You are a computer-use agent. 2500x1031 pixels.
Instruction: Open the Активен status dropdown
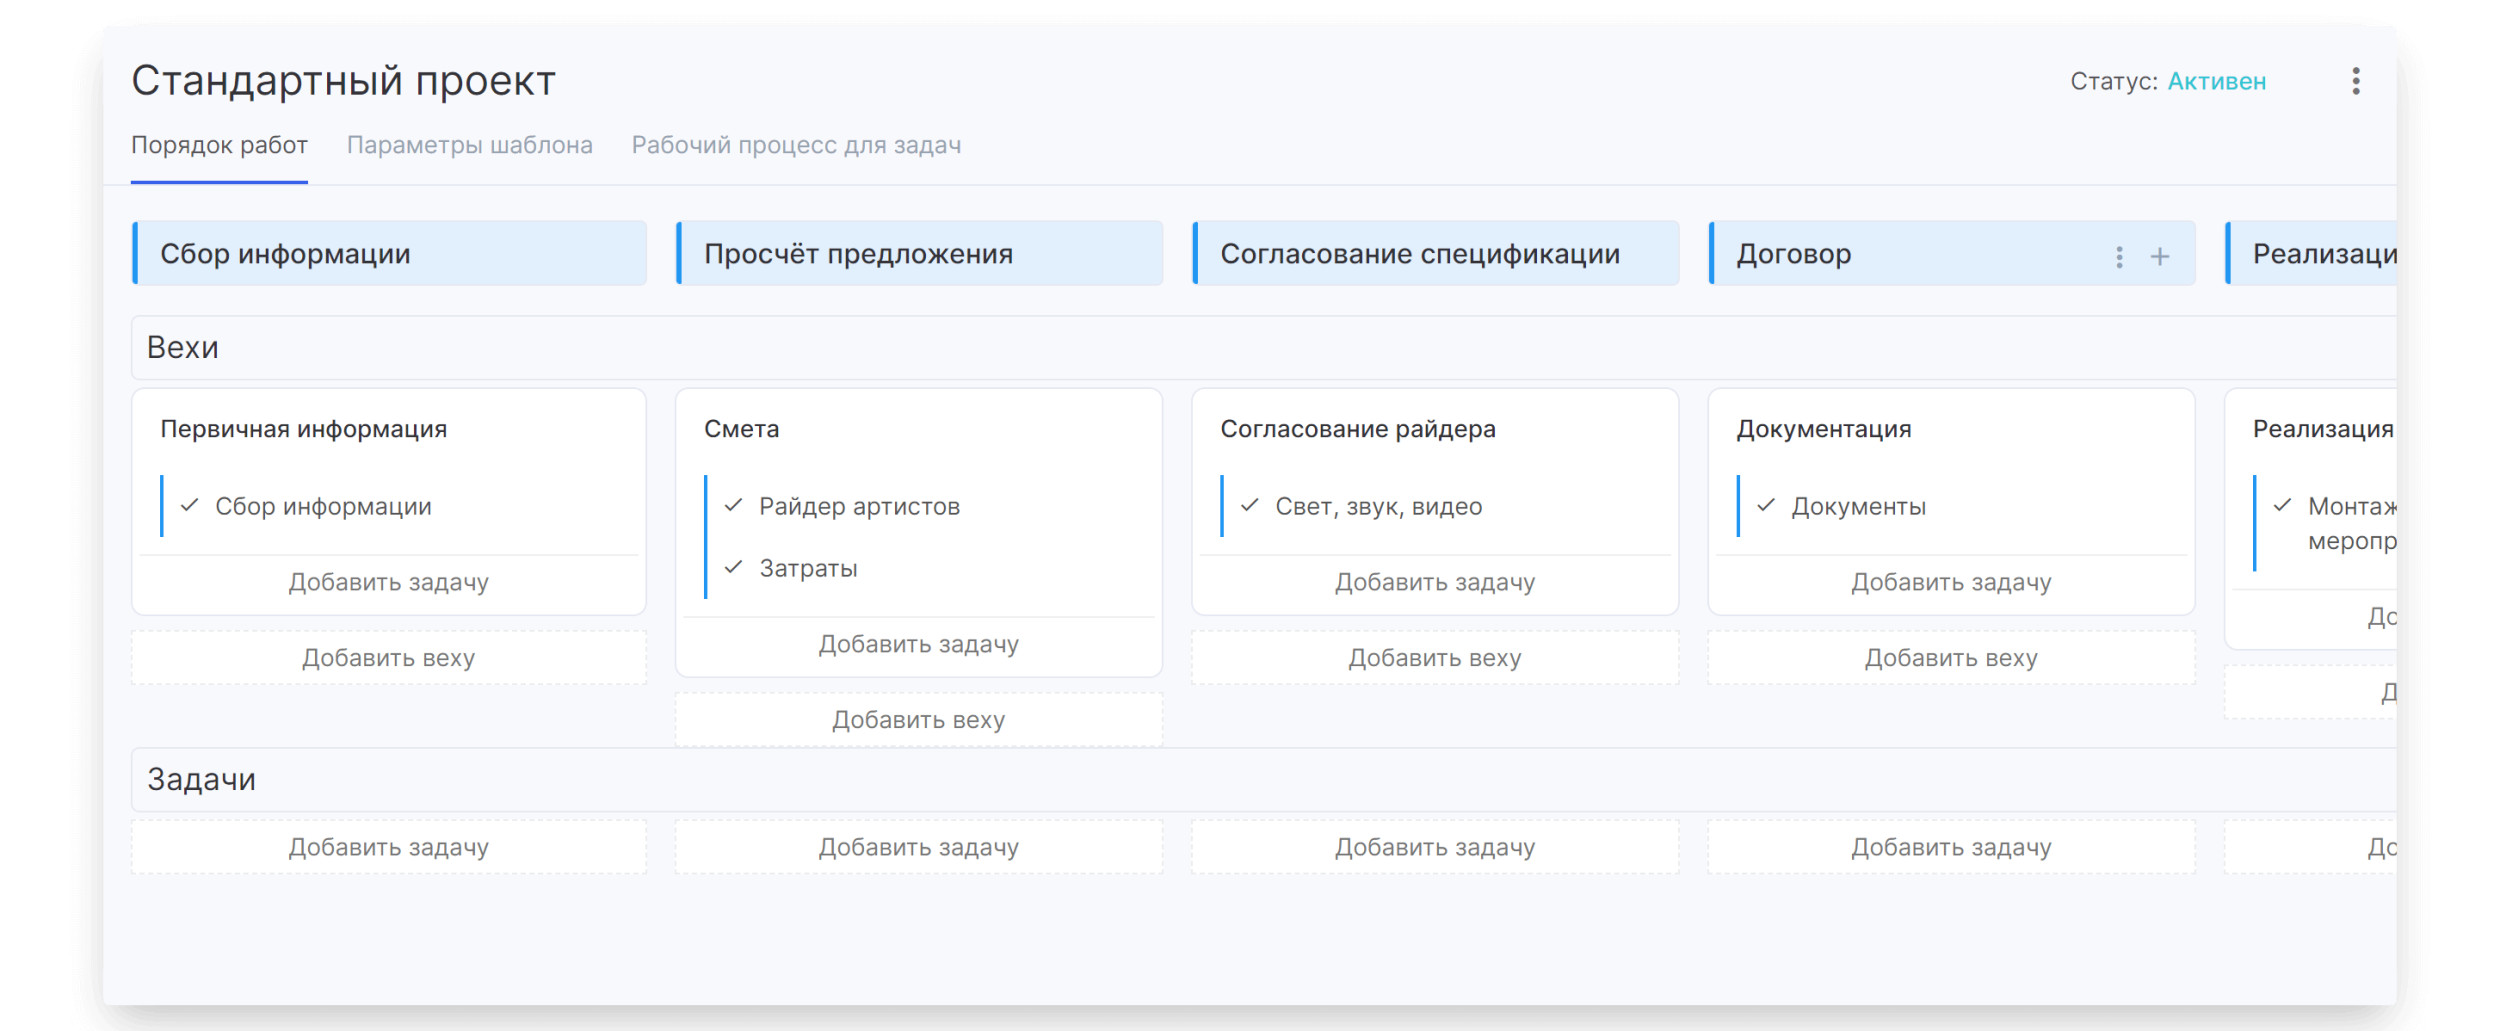(x=2216, y=82)
